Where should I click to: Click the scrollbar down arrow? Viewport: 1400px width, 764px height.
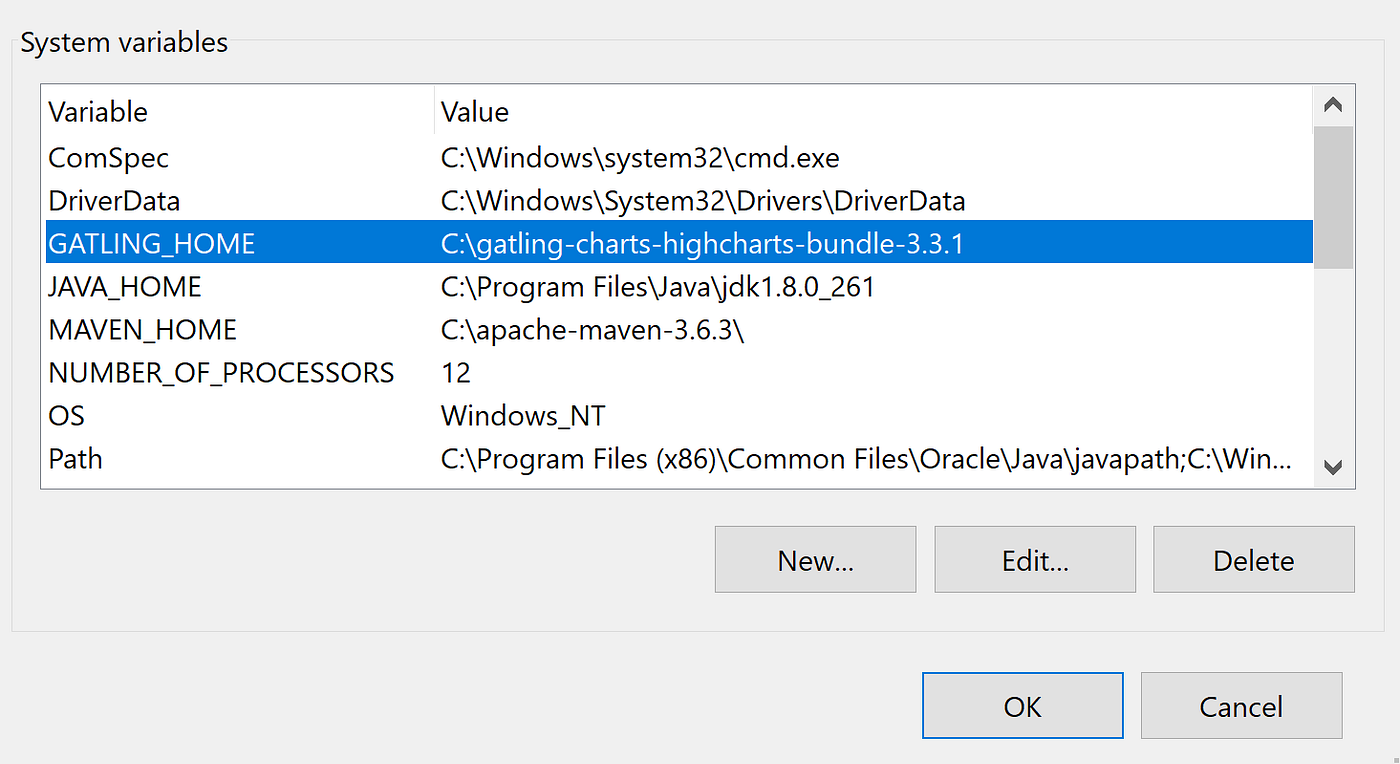[1332, 468]
